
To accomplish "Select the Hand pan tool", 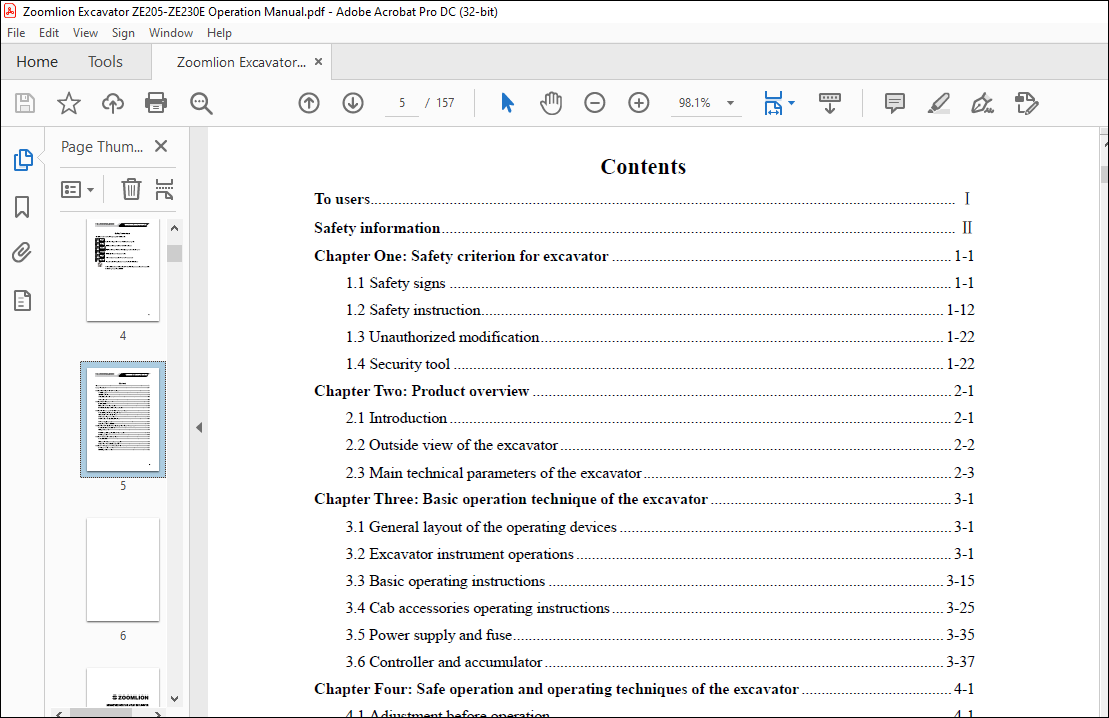I will tap(551, 103).
